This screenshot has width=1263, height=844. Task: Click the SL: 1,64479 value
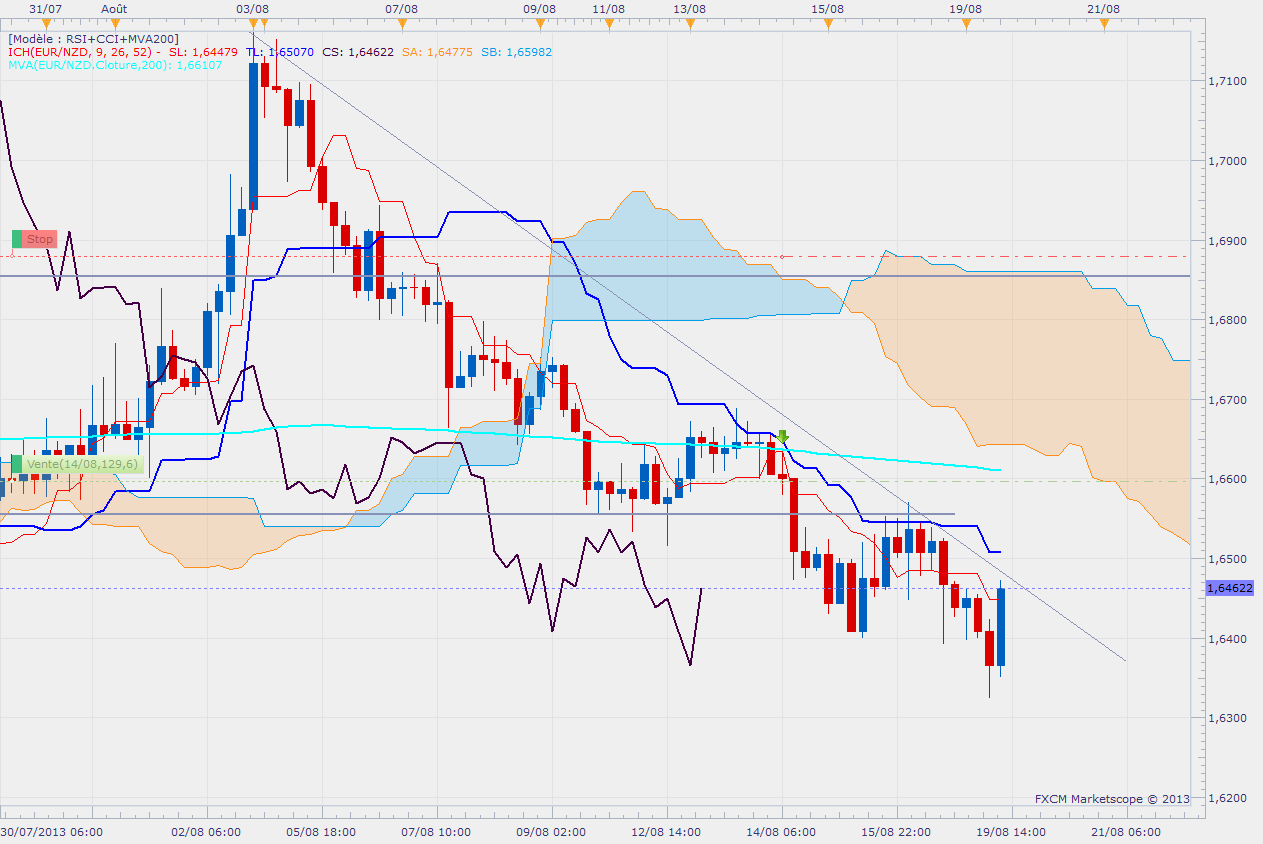203,52
